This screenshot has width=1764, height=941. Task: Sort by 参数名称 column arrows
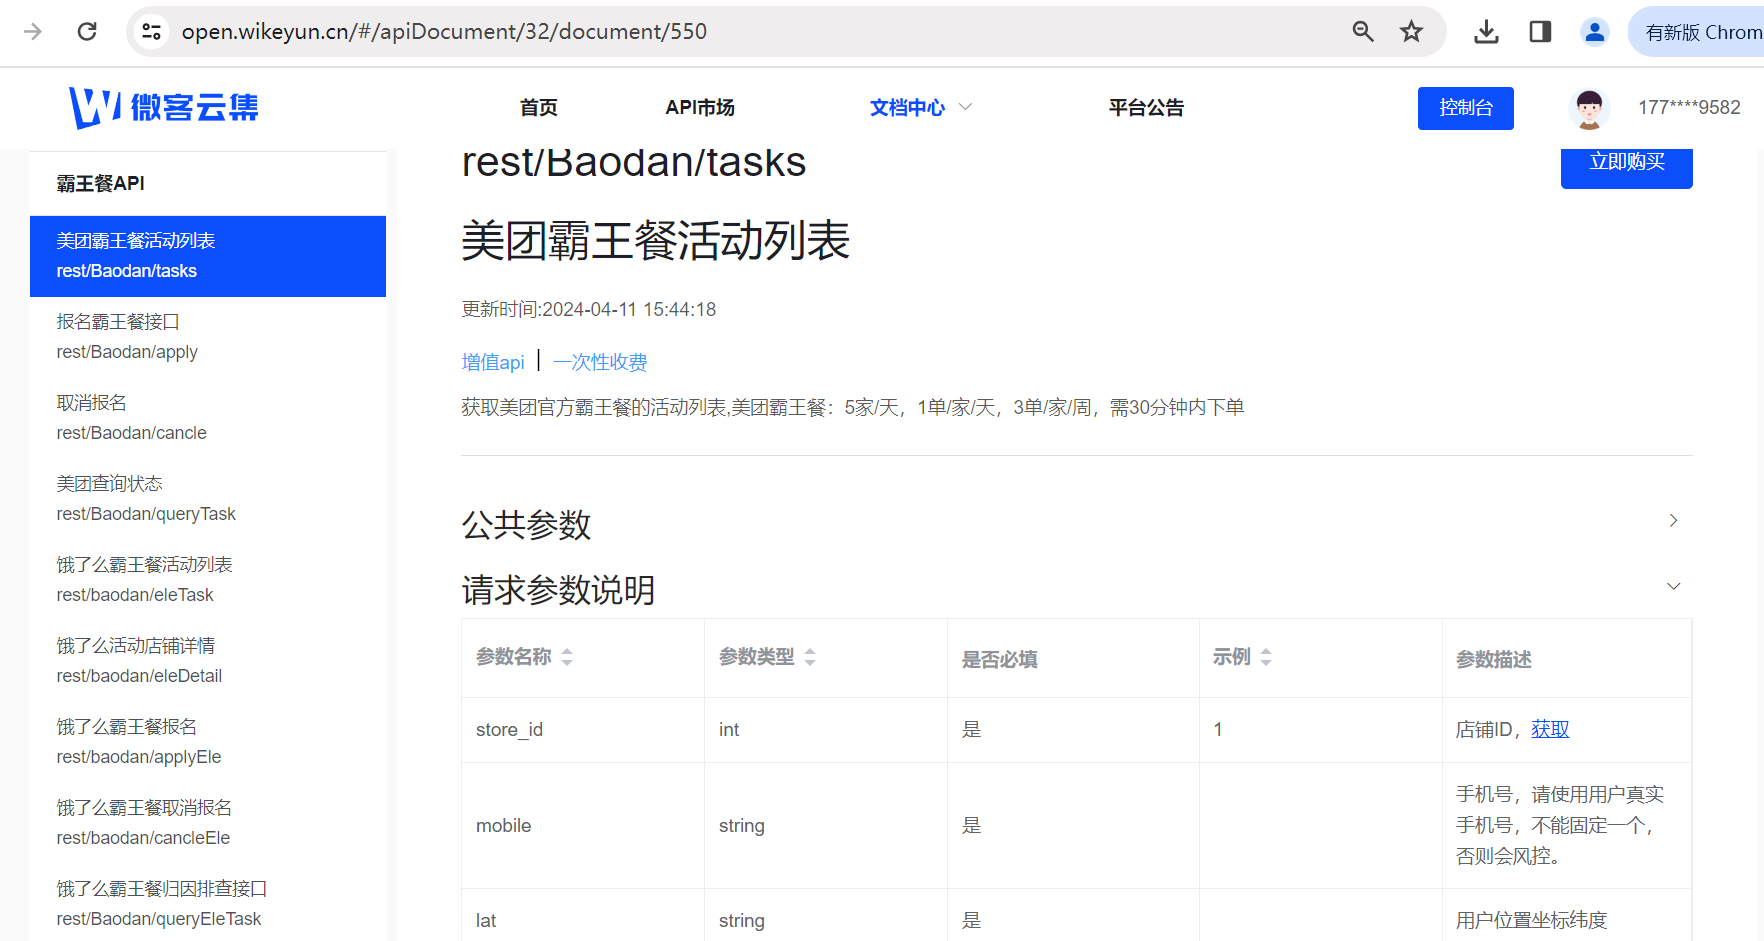click(567, 657)
